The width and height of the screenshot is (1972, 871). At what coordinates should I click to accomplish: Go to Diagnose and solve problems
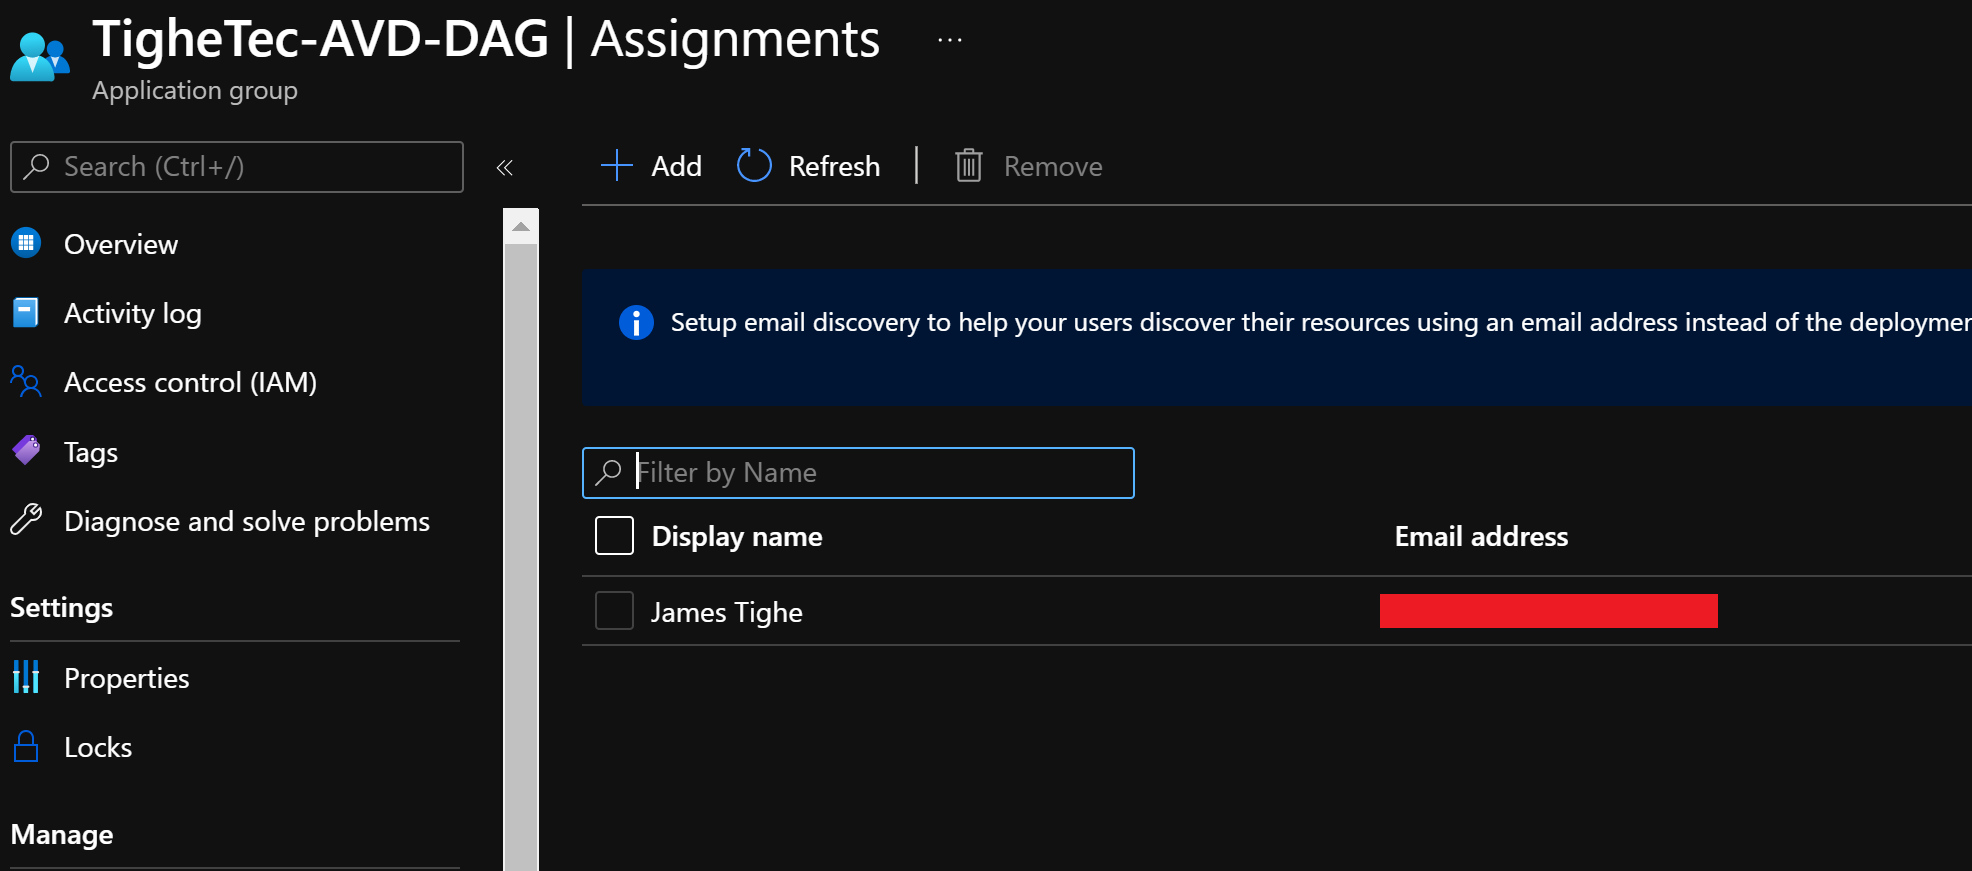click(x=246, y=521)
